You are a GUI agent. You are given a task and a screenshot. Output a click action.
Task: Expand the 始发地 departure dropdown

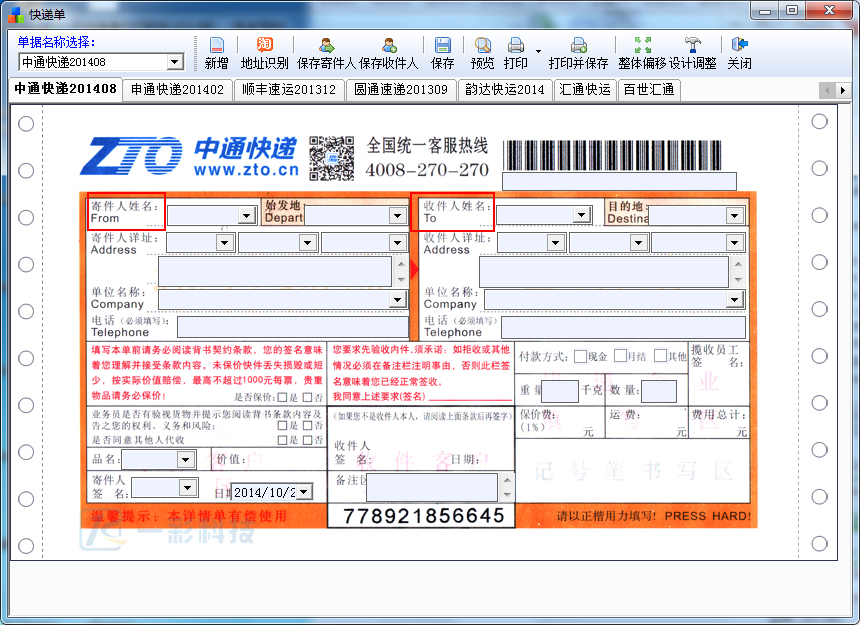(398, 215)
